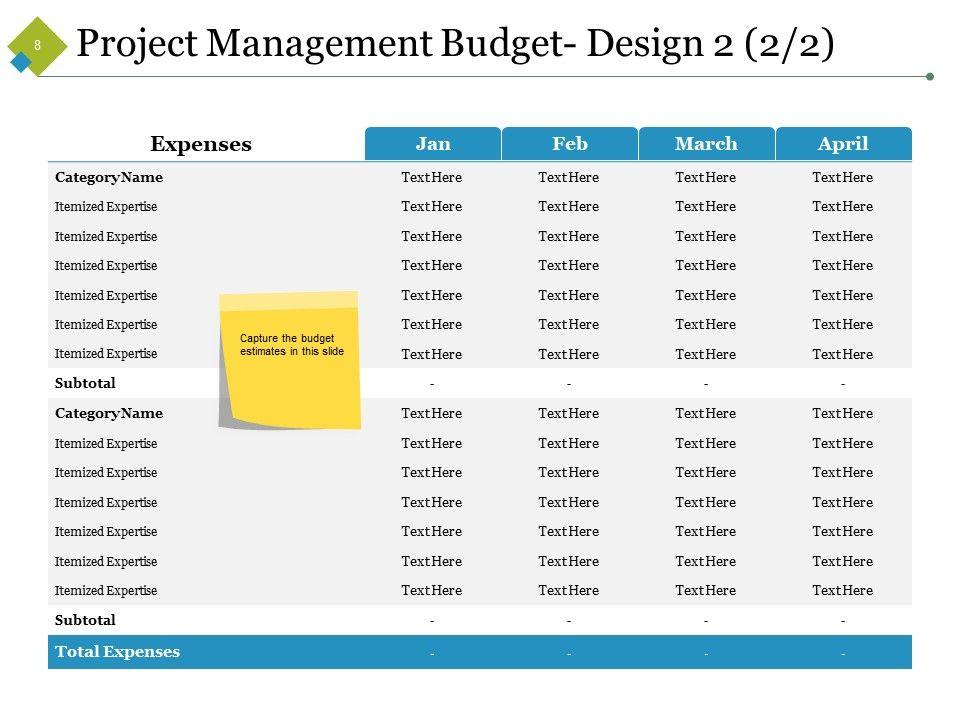The height and width of the screenshot is (720, 960).
Task: Select the second Category Name row label
Action: pyautogui.click(x=109, y=414)
